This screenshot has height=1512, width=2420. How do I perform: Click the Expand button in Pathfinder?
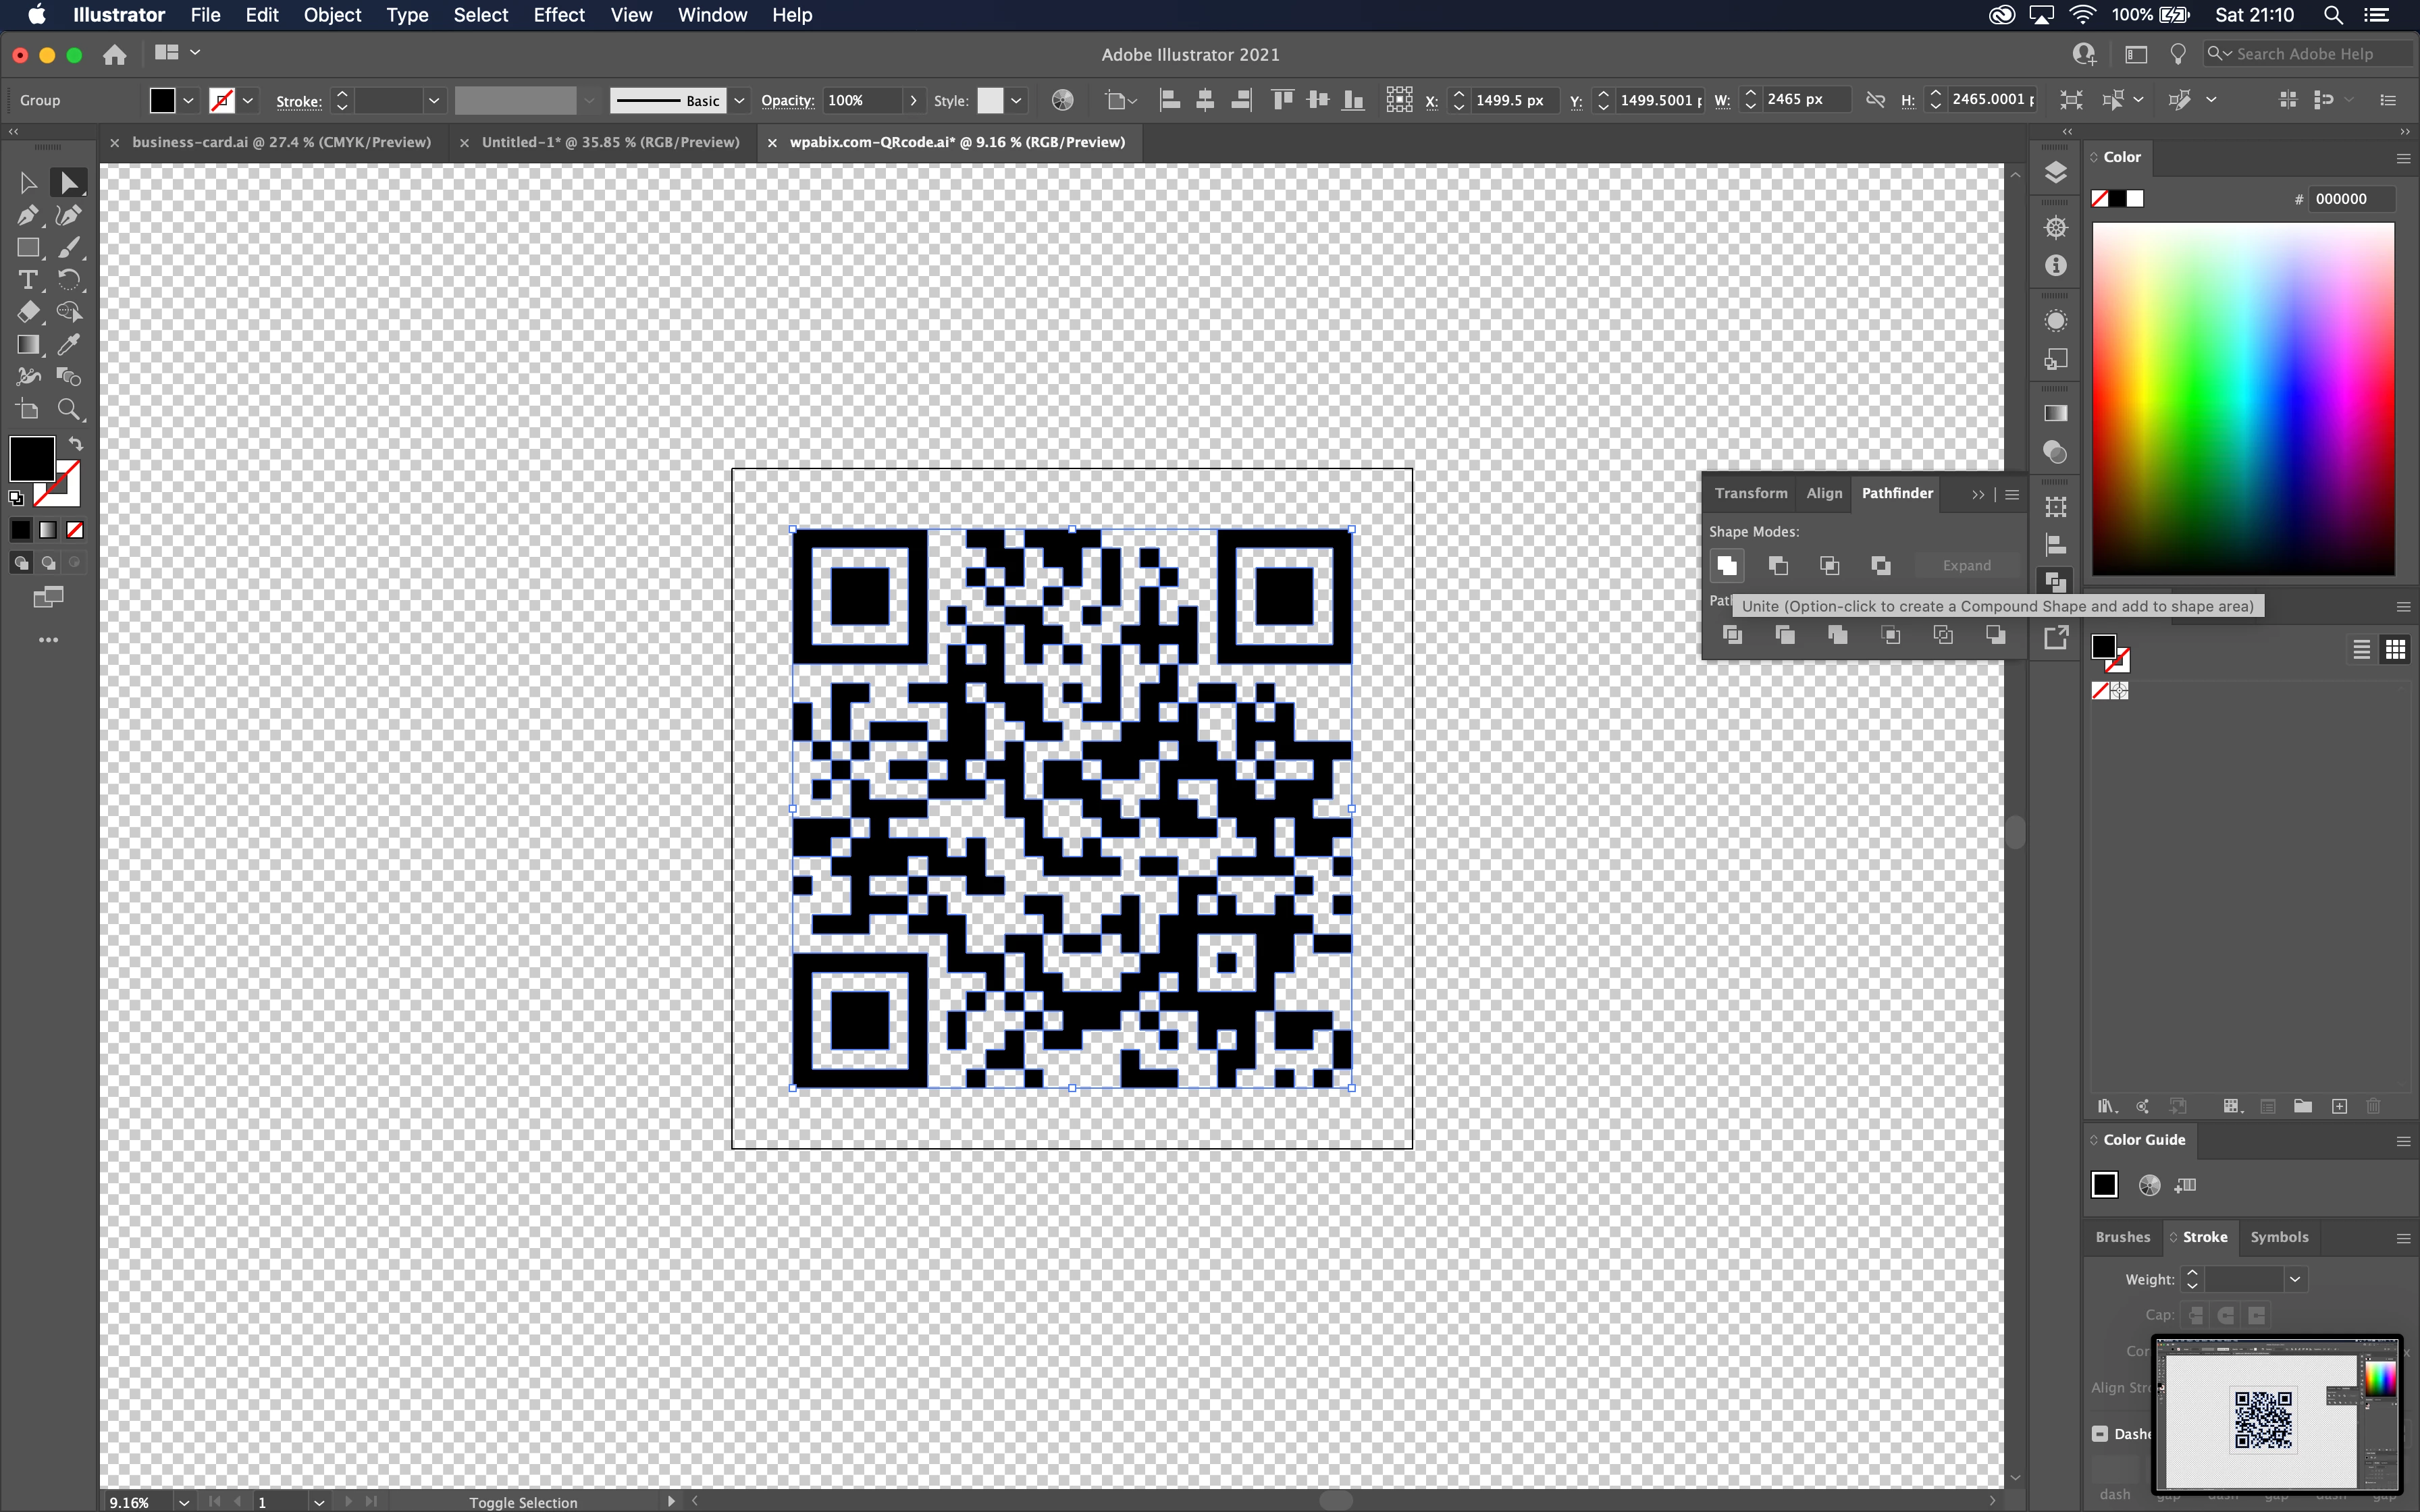click(1966, 566)
